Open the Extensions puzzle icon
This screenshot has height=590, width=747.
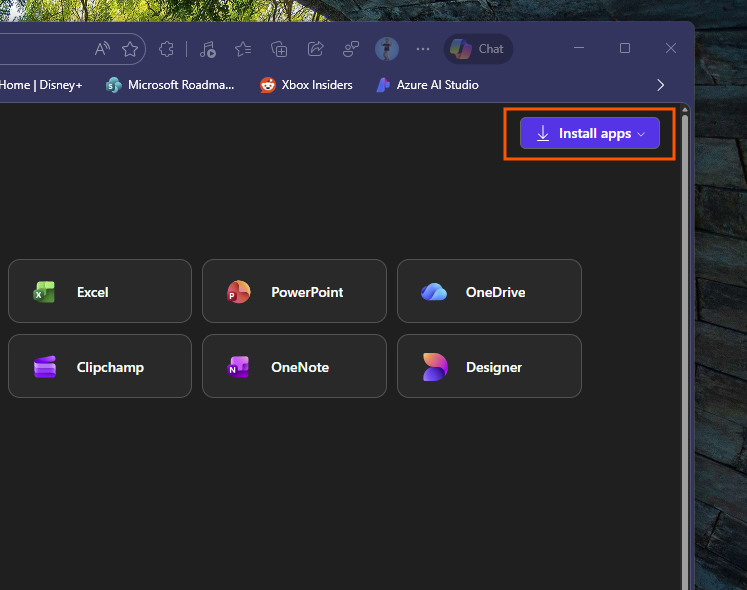(166, 49)
